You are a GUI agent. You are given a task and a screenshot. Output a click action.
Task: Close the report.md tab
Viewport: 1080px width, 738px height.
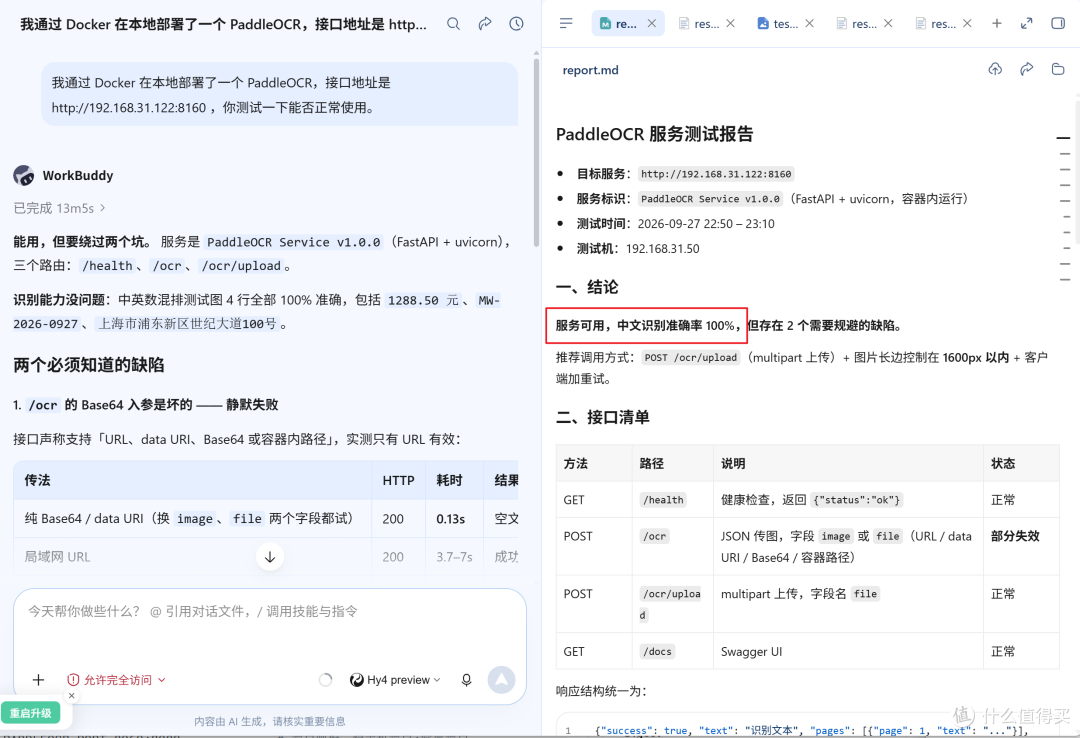point(652,23)
